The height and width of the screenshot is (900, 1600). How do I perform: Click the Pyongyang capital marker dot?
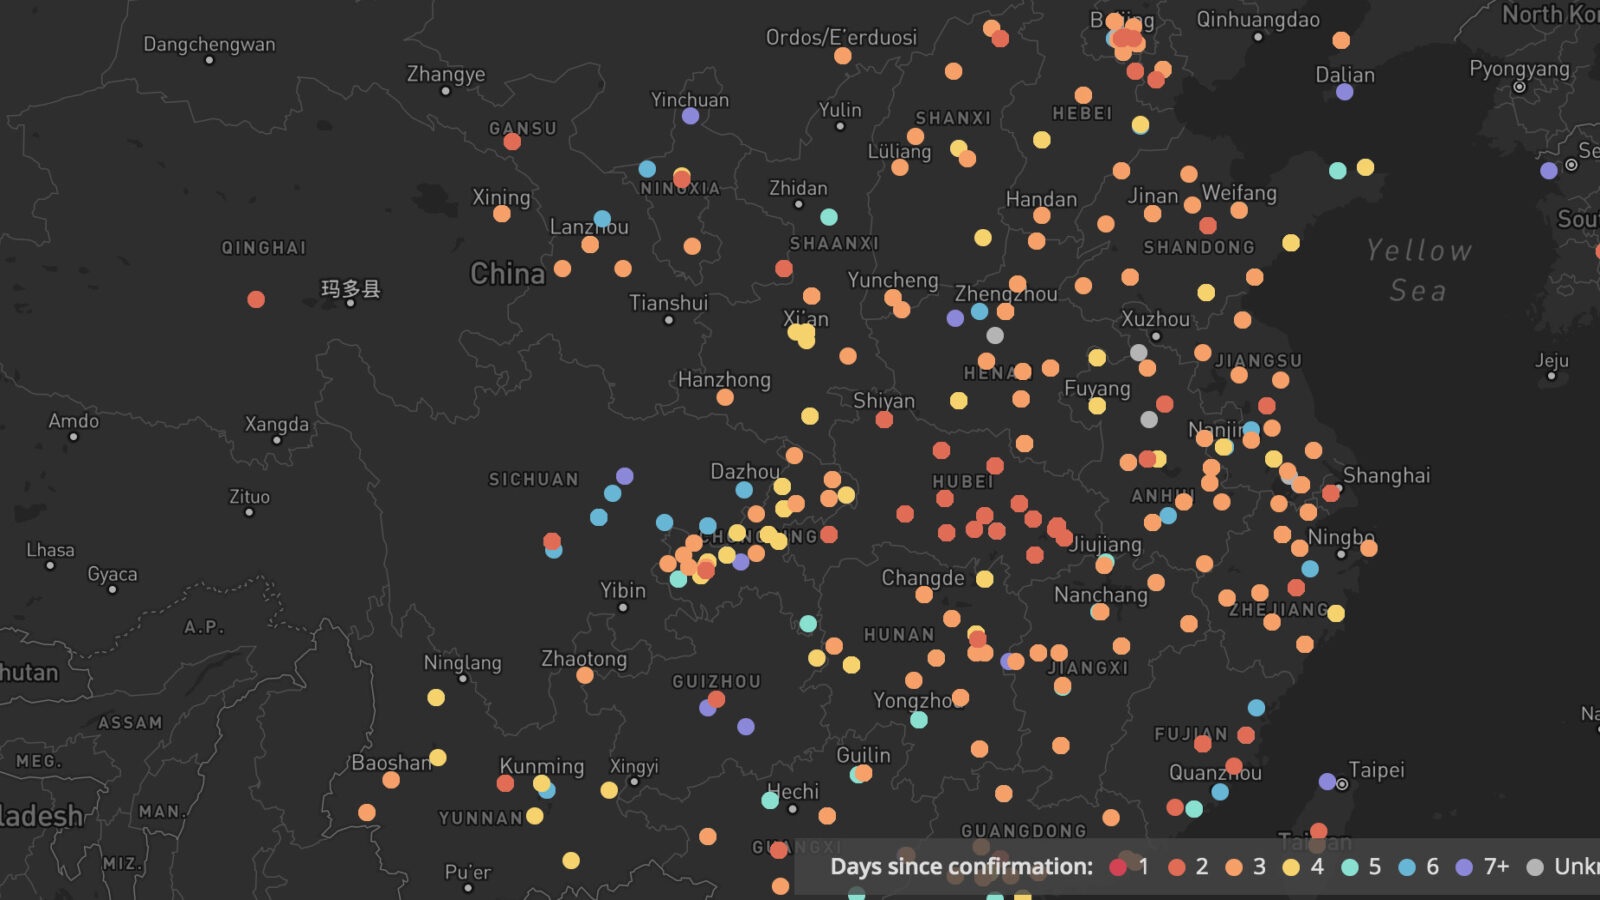pyautogui.click(x=1519, y=87)
